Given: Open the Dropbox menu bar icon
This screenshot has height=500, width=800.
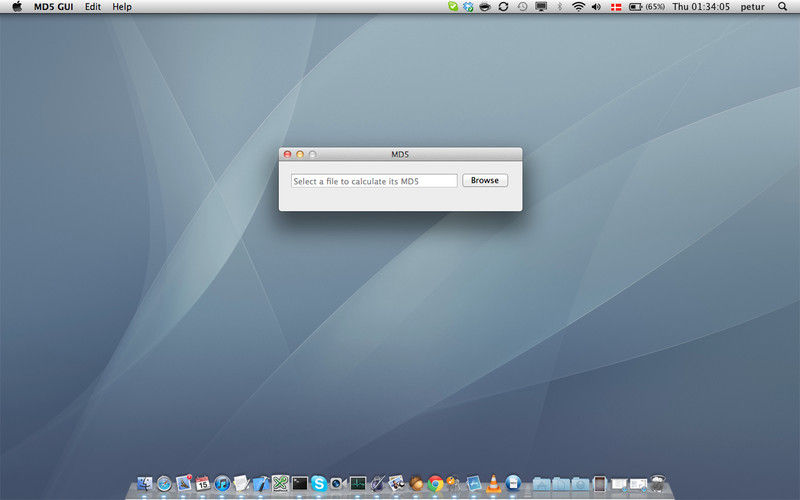Looking at the screenshot, I should coord(468,7).
